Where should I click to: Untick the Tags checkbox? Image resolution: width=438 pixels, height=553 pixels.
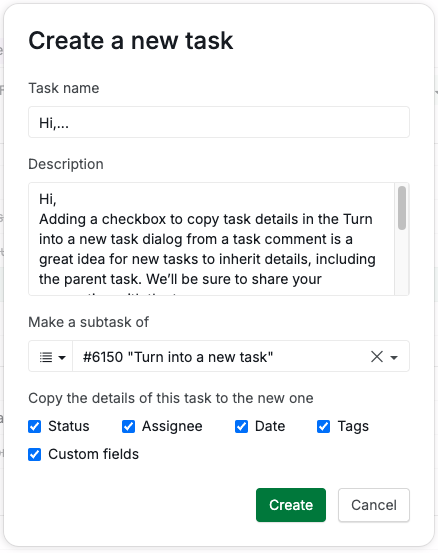[x=323, y=426]
